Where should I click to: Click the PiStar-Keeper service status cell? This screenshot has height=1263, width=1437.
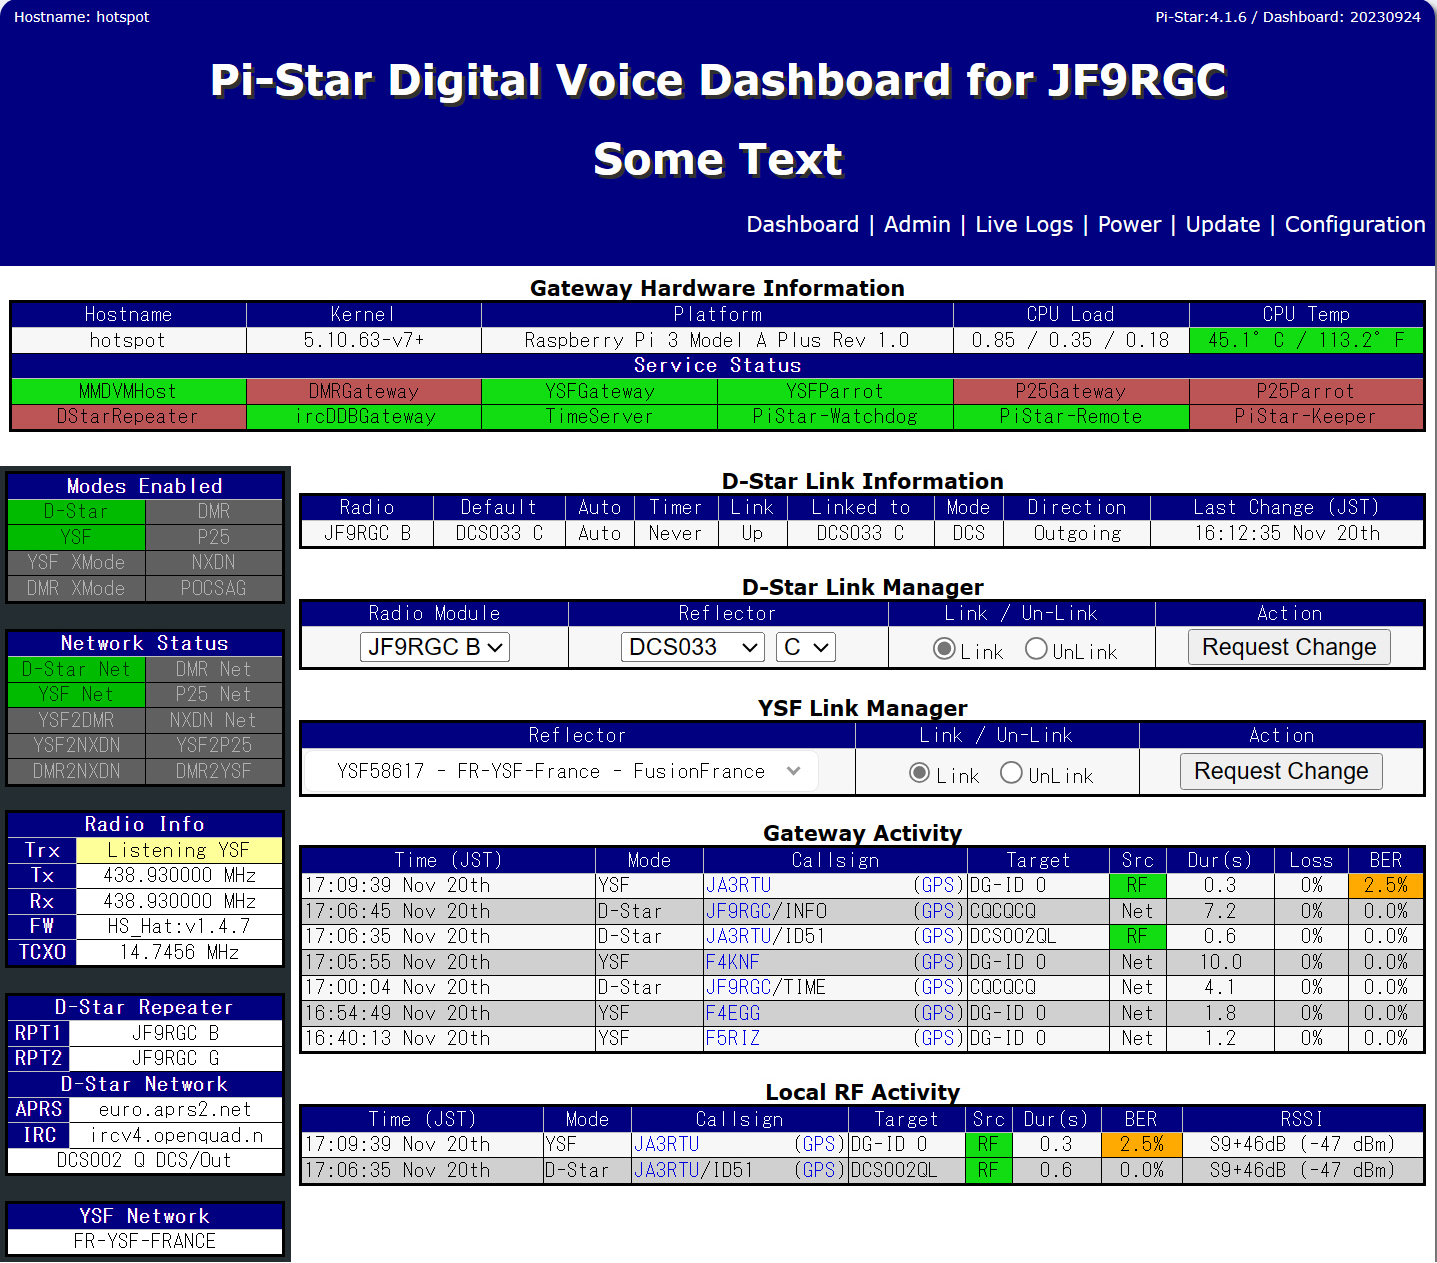pos(1306,416)
